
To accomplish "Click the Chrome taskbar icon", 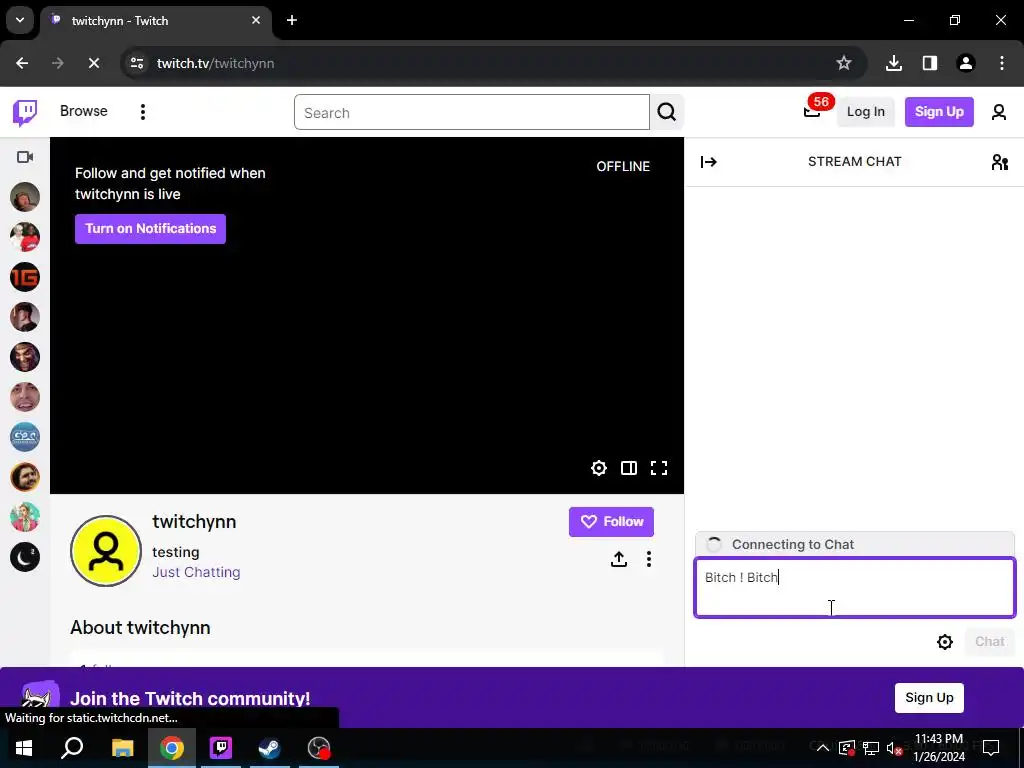I will tap(172, 748).
